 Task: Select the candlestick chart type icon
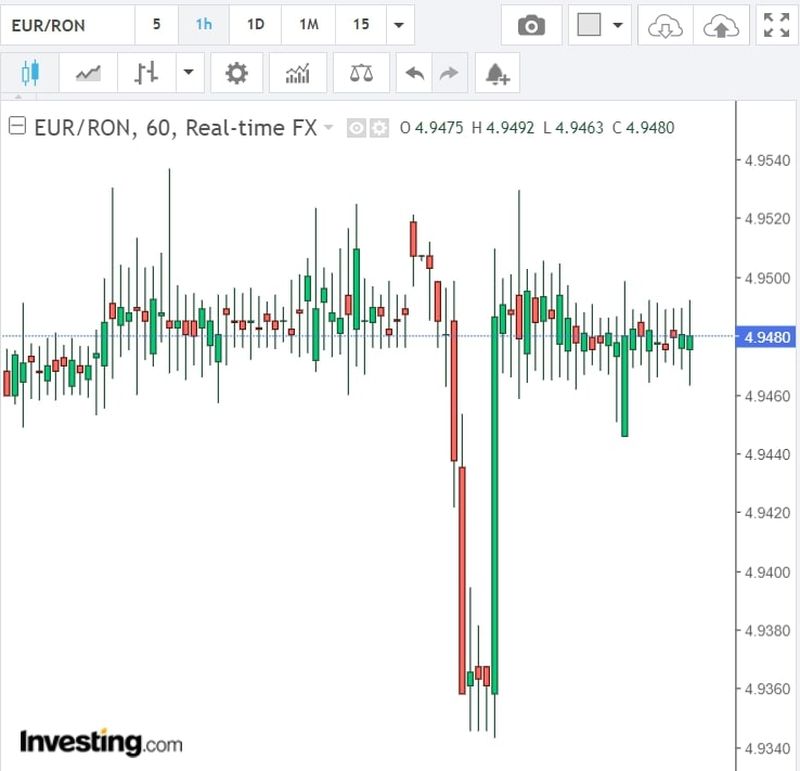click(29, 73)
